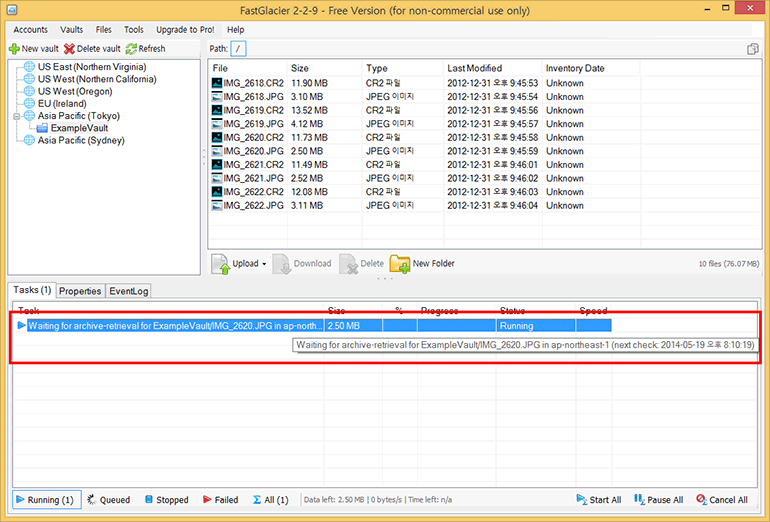Sort files by Size column header
Viewport: 770px width, 522px height.
point(300,68)
